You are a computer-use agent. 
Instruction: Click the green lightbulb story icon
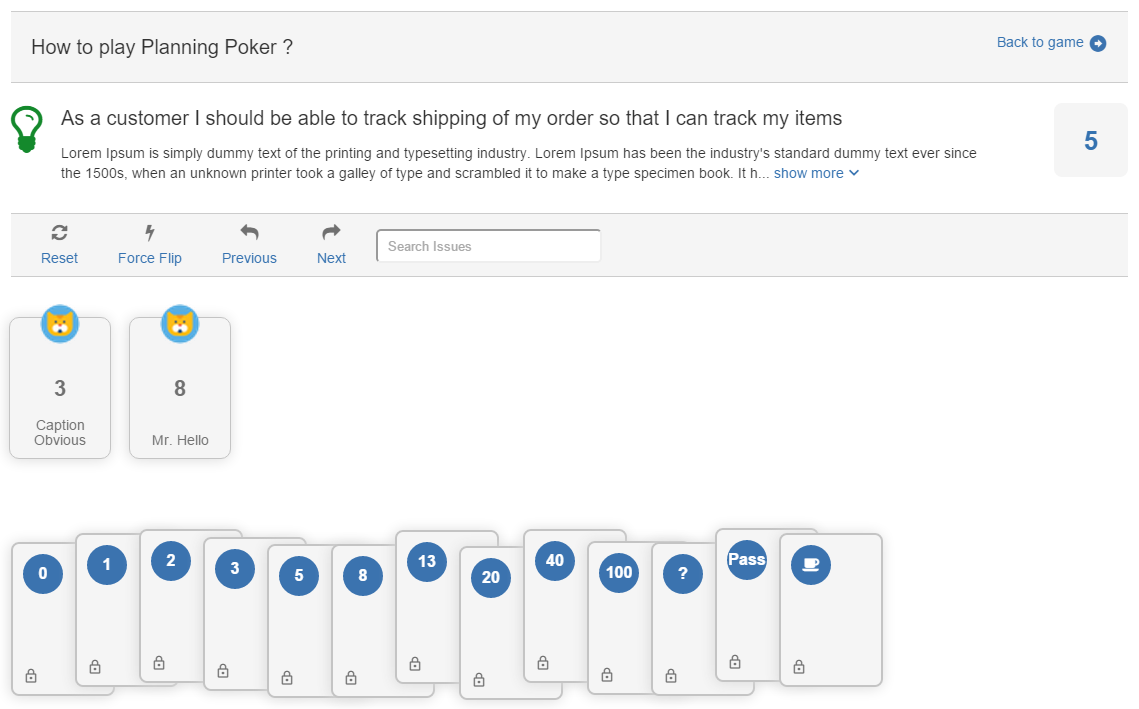pyautogui.click(x=27, y=130)
